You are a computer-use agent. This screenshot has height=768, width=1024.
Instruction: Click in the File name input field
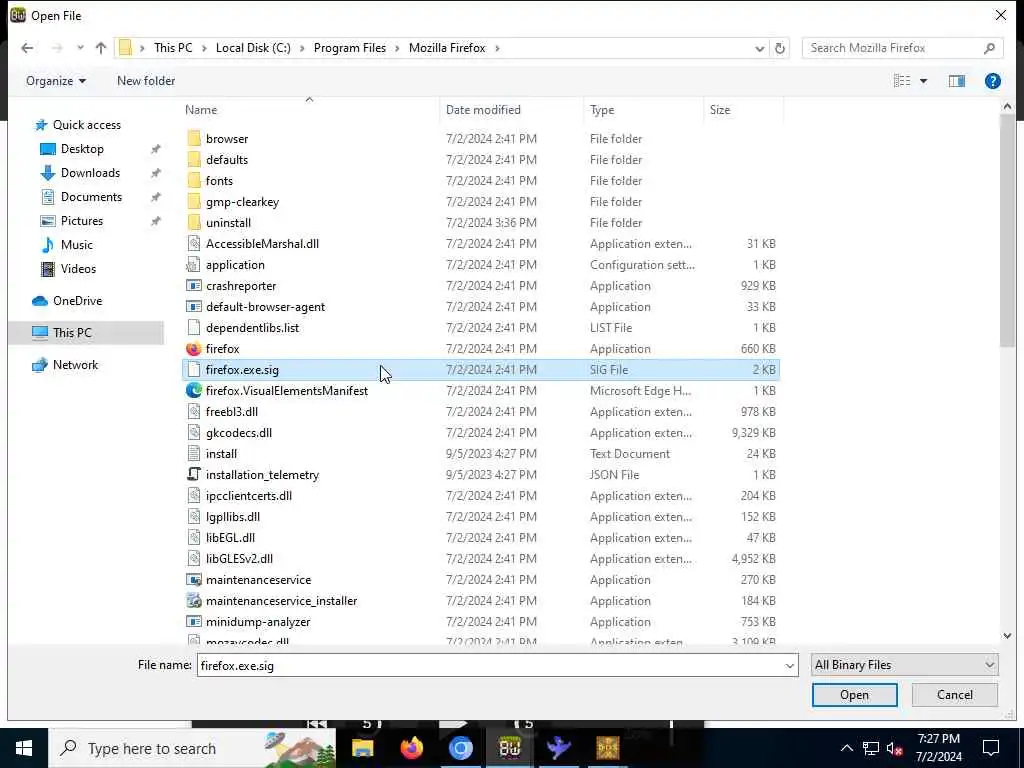(490, 665)
